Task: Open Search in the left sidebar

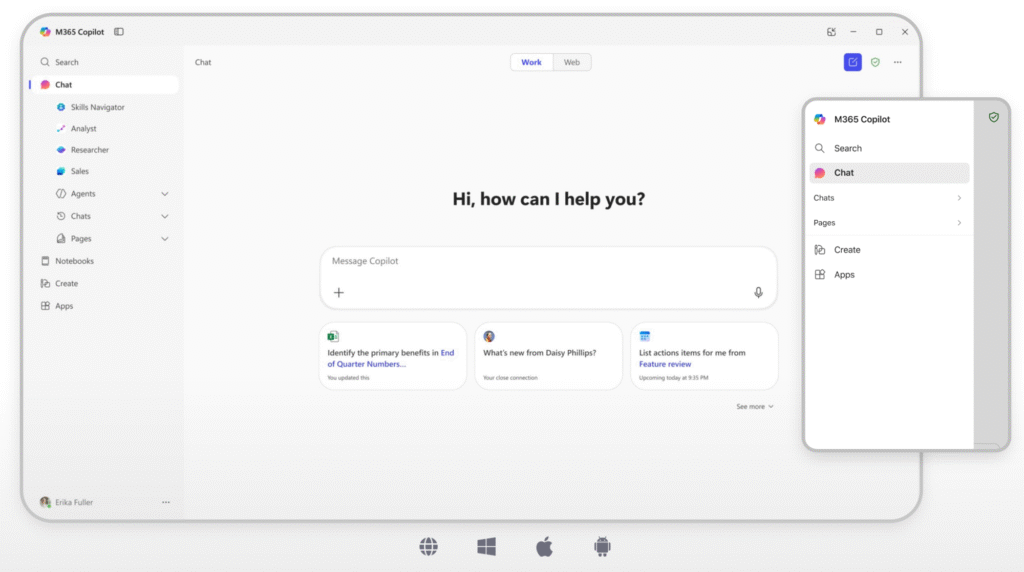Action: 104,62
